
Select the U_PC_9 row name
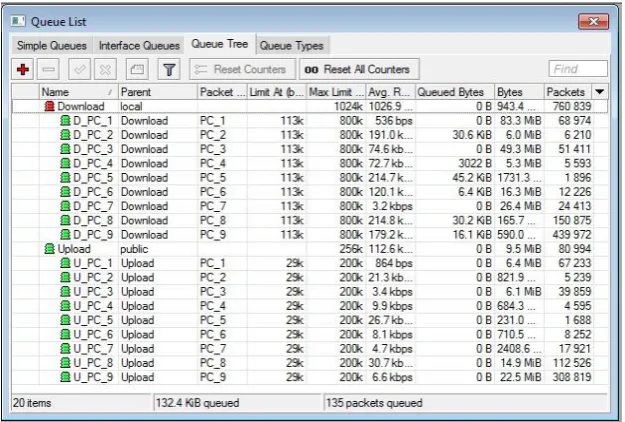point(92,377)
